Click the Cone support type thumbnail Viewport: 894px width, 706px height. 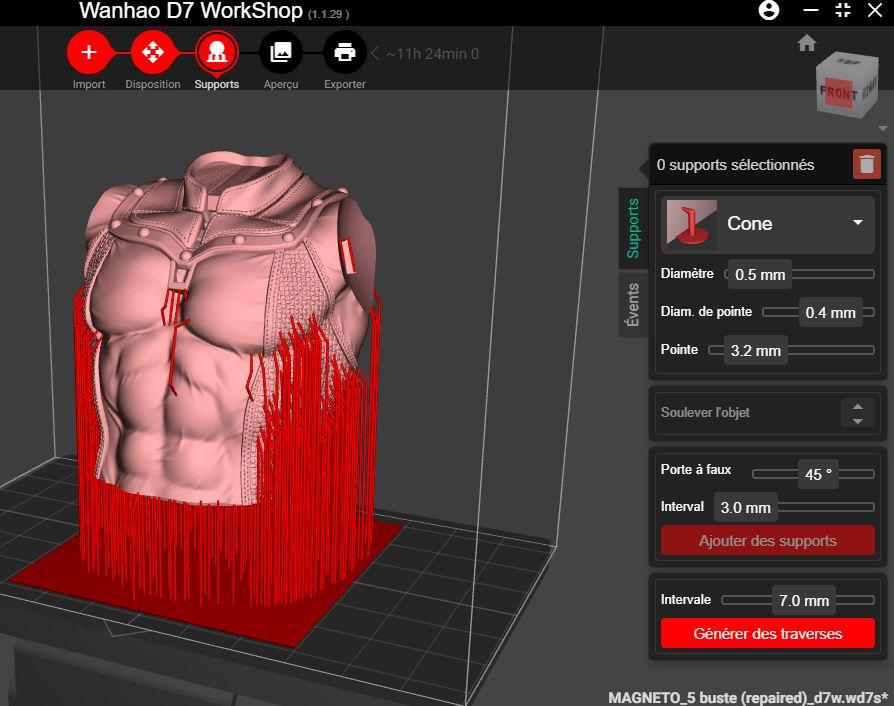(692, 223)
